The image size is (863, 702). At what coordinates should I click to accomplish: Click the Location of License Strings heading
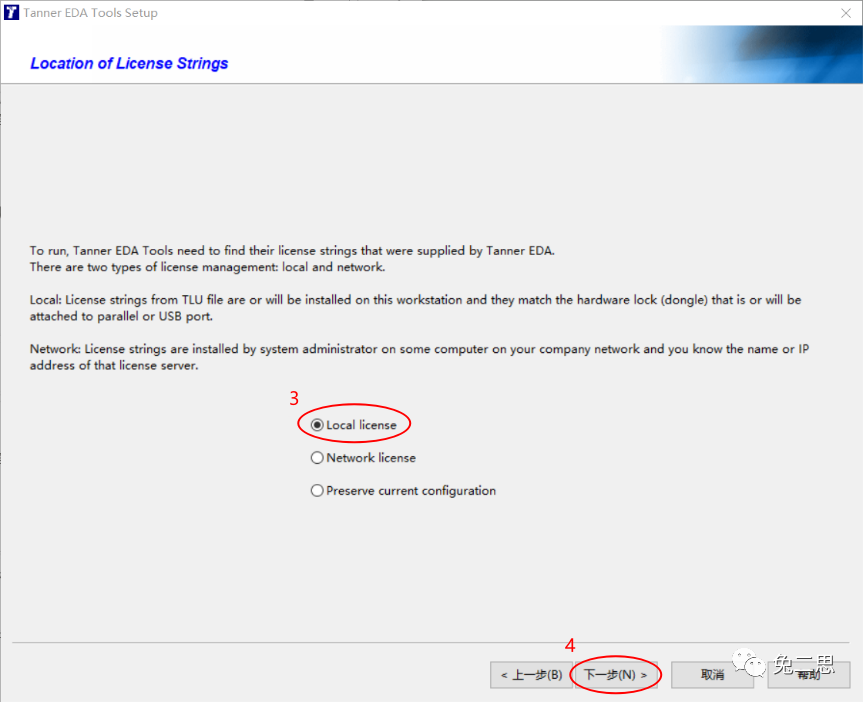[129, 63]
